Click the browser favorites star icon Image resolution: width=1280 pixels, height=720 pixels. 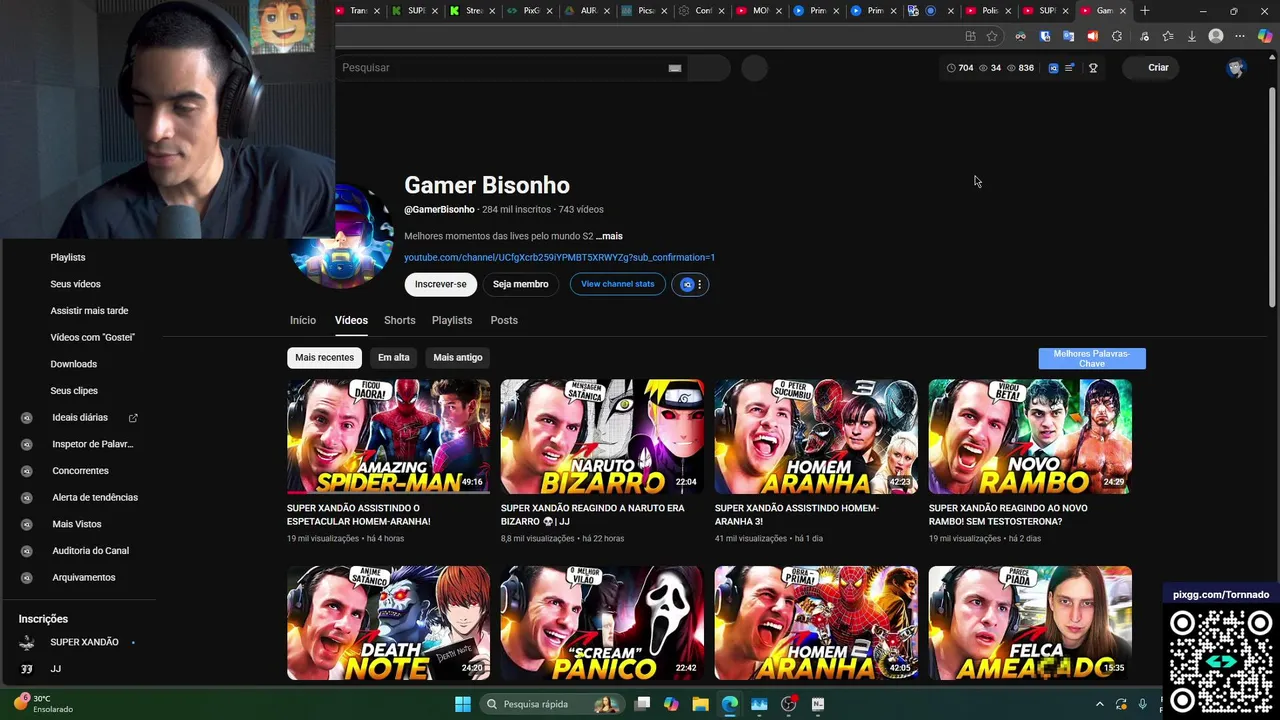(x=992, y=36)
